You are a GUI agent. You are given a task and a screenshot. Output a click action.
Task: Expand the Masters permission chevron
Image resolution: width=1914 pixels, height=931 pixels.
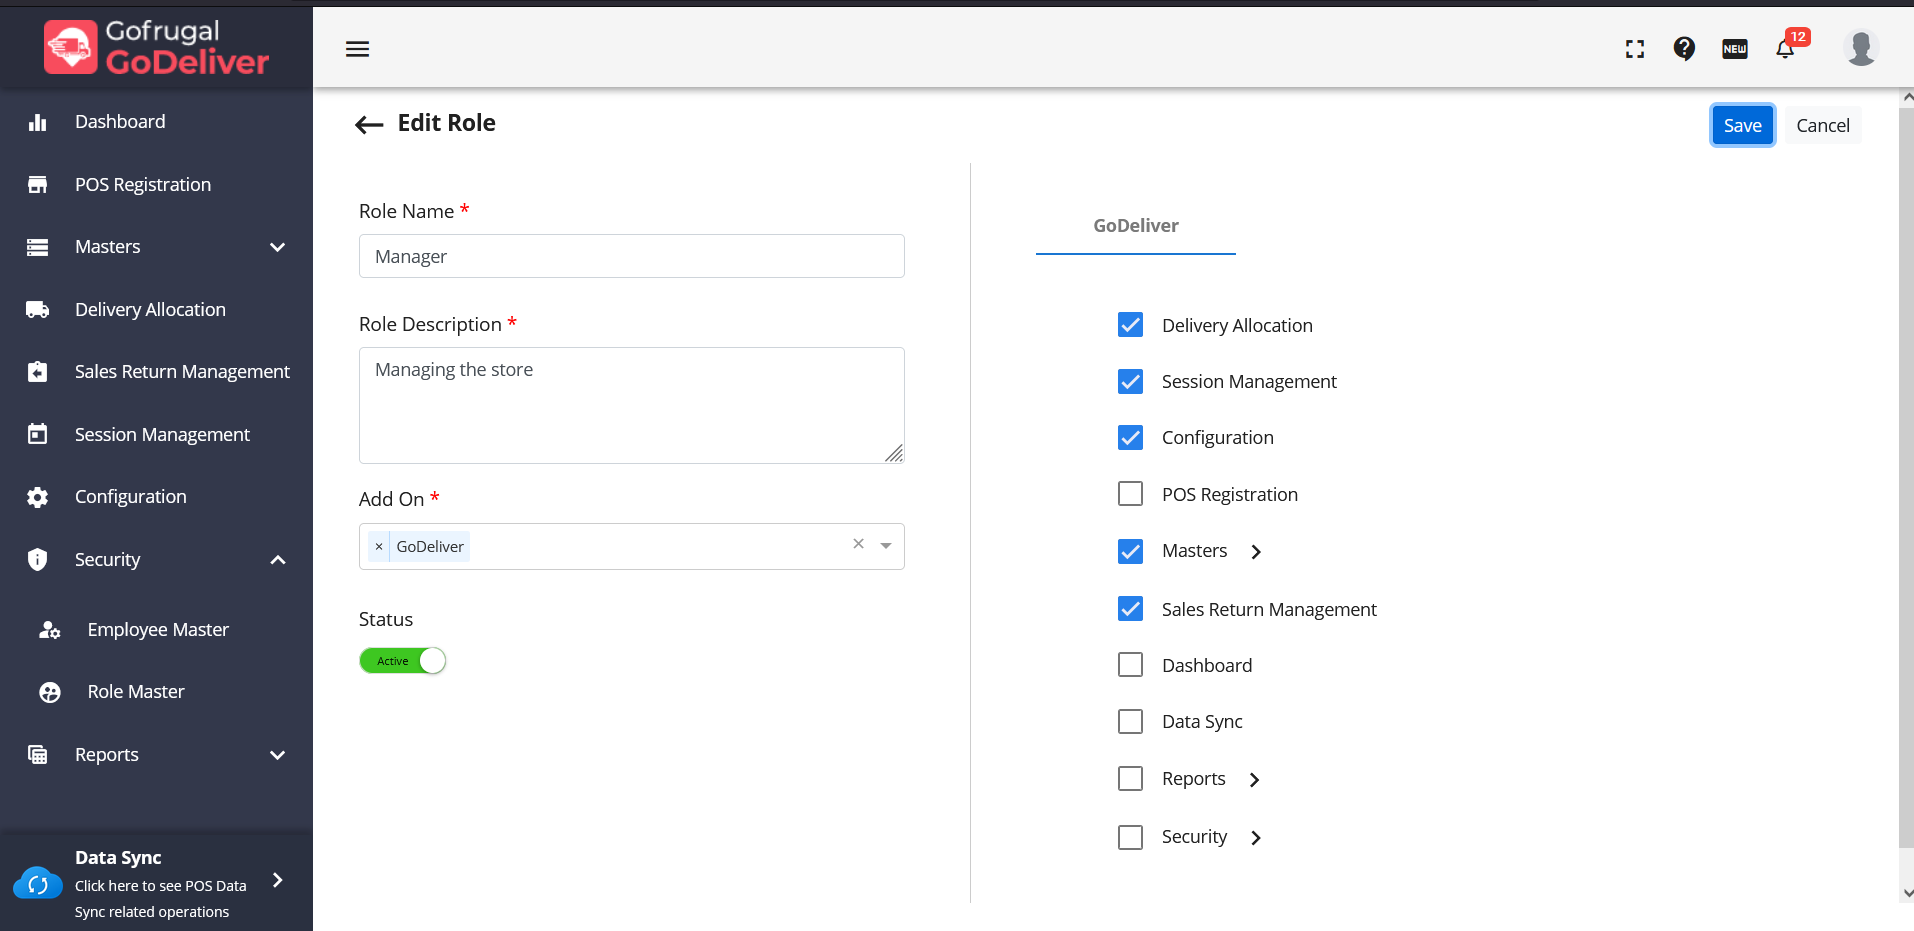[1256, 552]
